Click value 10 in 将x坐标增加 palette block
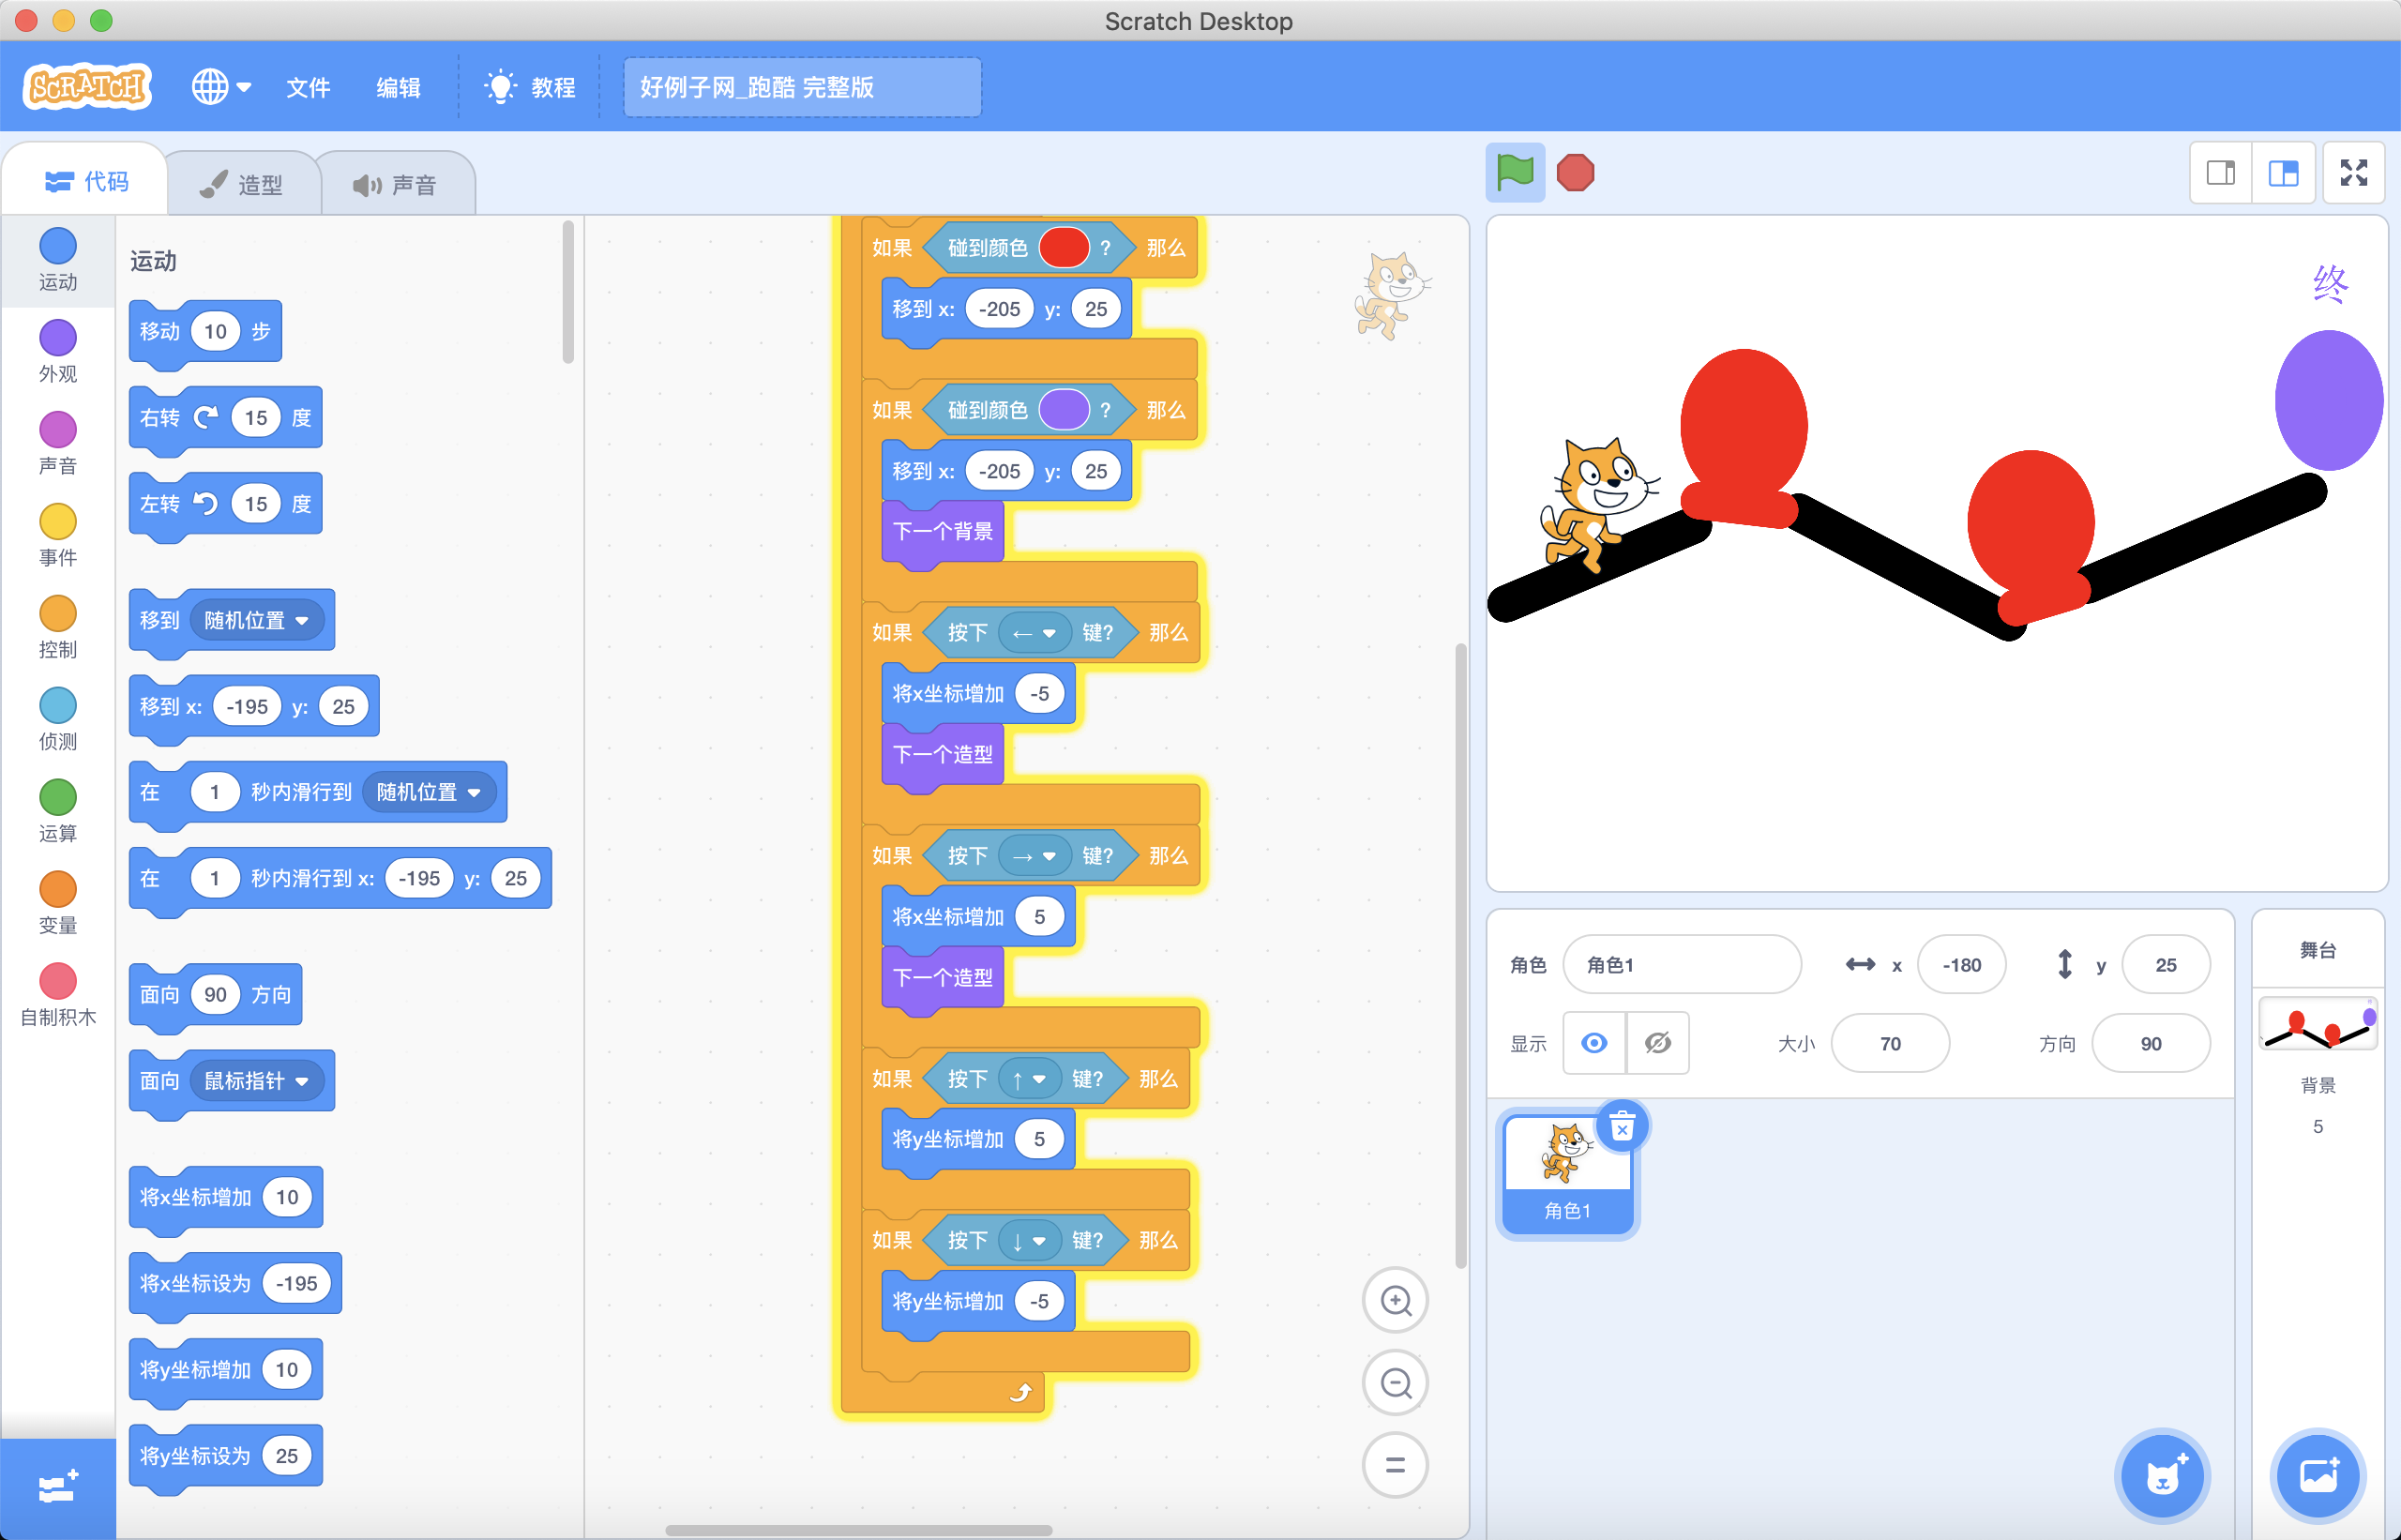This screenshot has height=1540, width=2401. coord(287,1198)
